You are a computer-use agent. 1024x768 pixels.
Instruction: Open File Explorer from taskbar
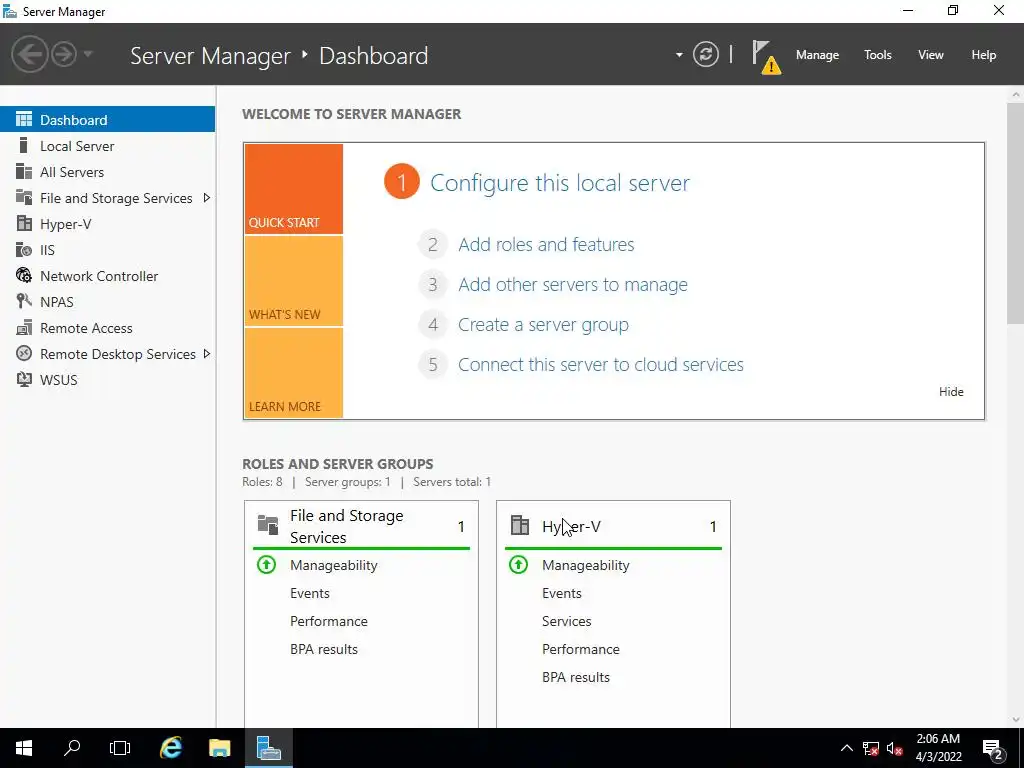tap(219, 748)
